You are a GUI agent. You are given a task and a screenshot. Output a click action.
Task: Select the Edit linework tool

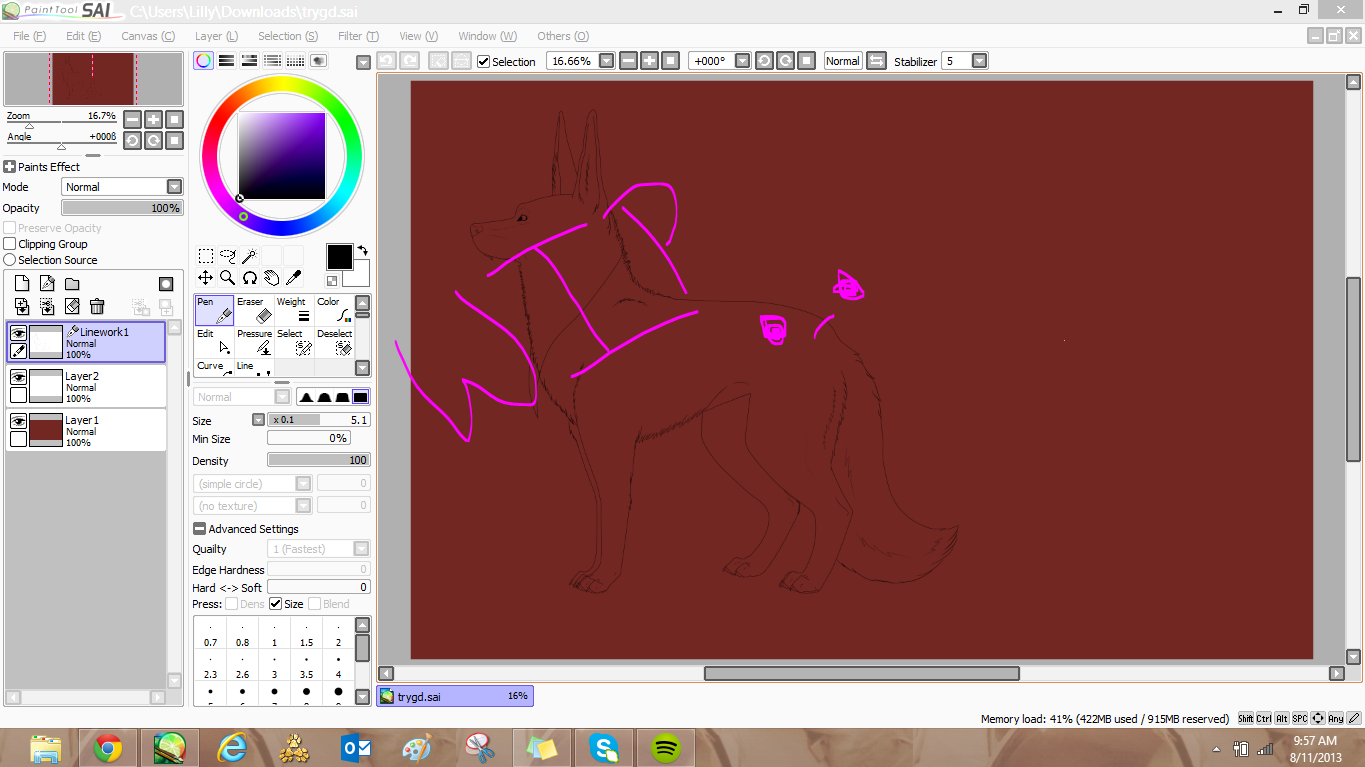(x=214, y=342)
